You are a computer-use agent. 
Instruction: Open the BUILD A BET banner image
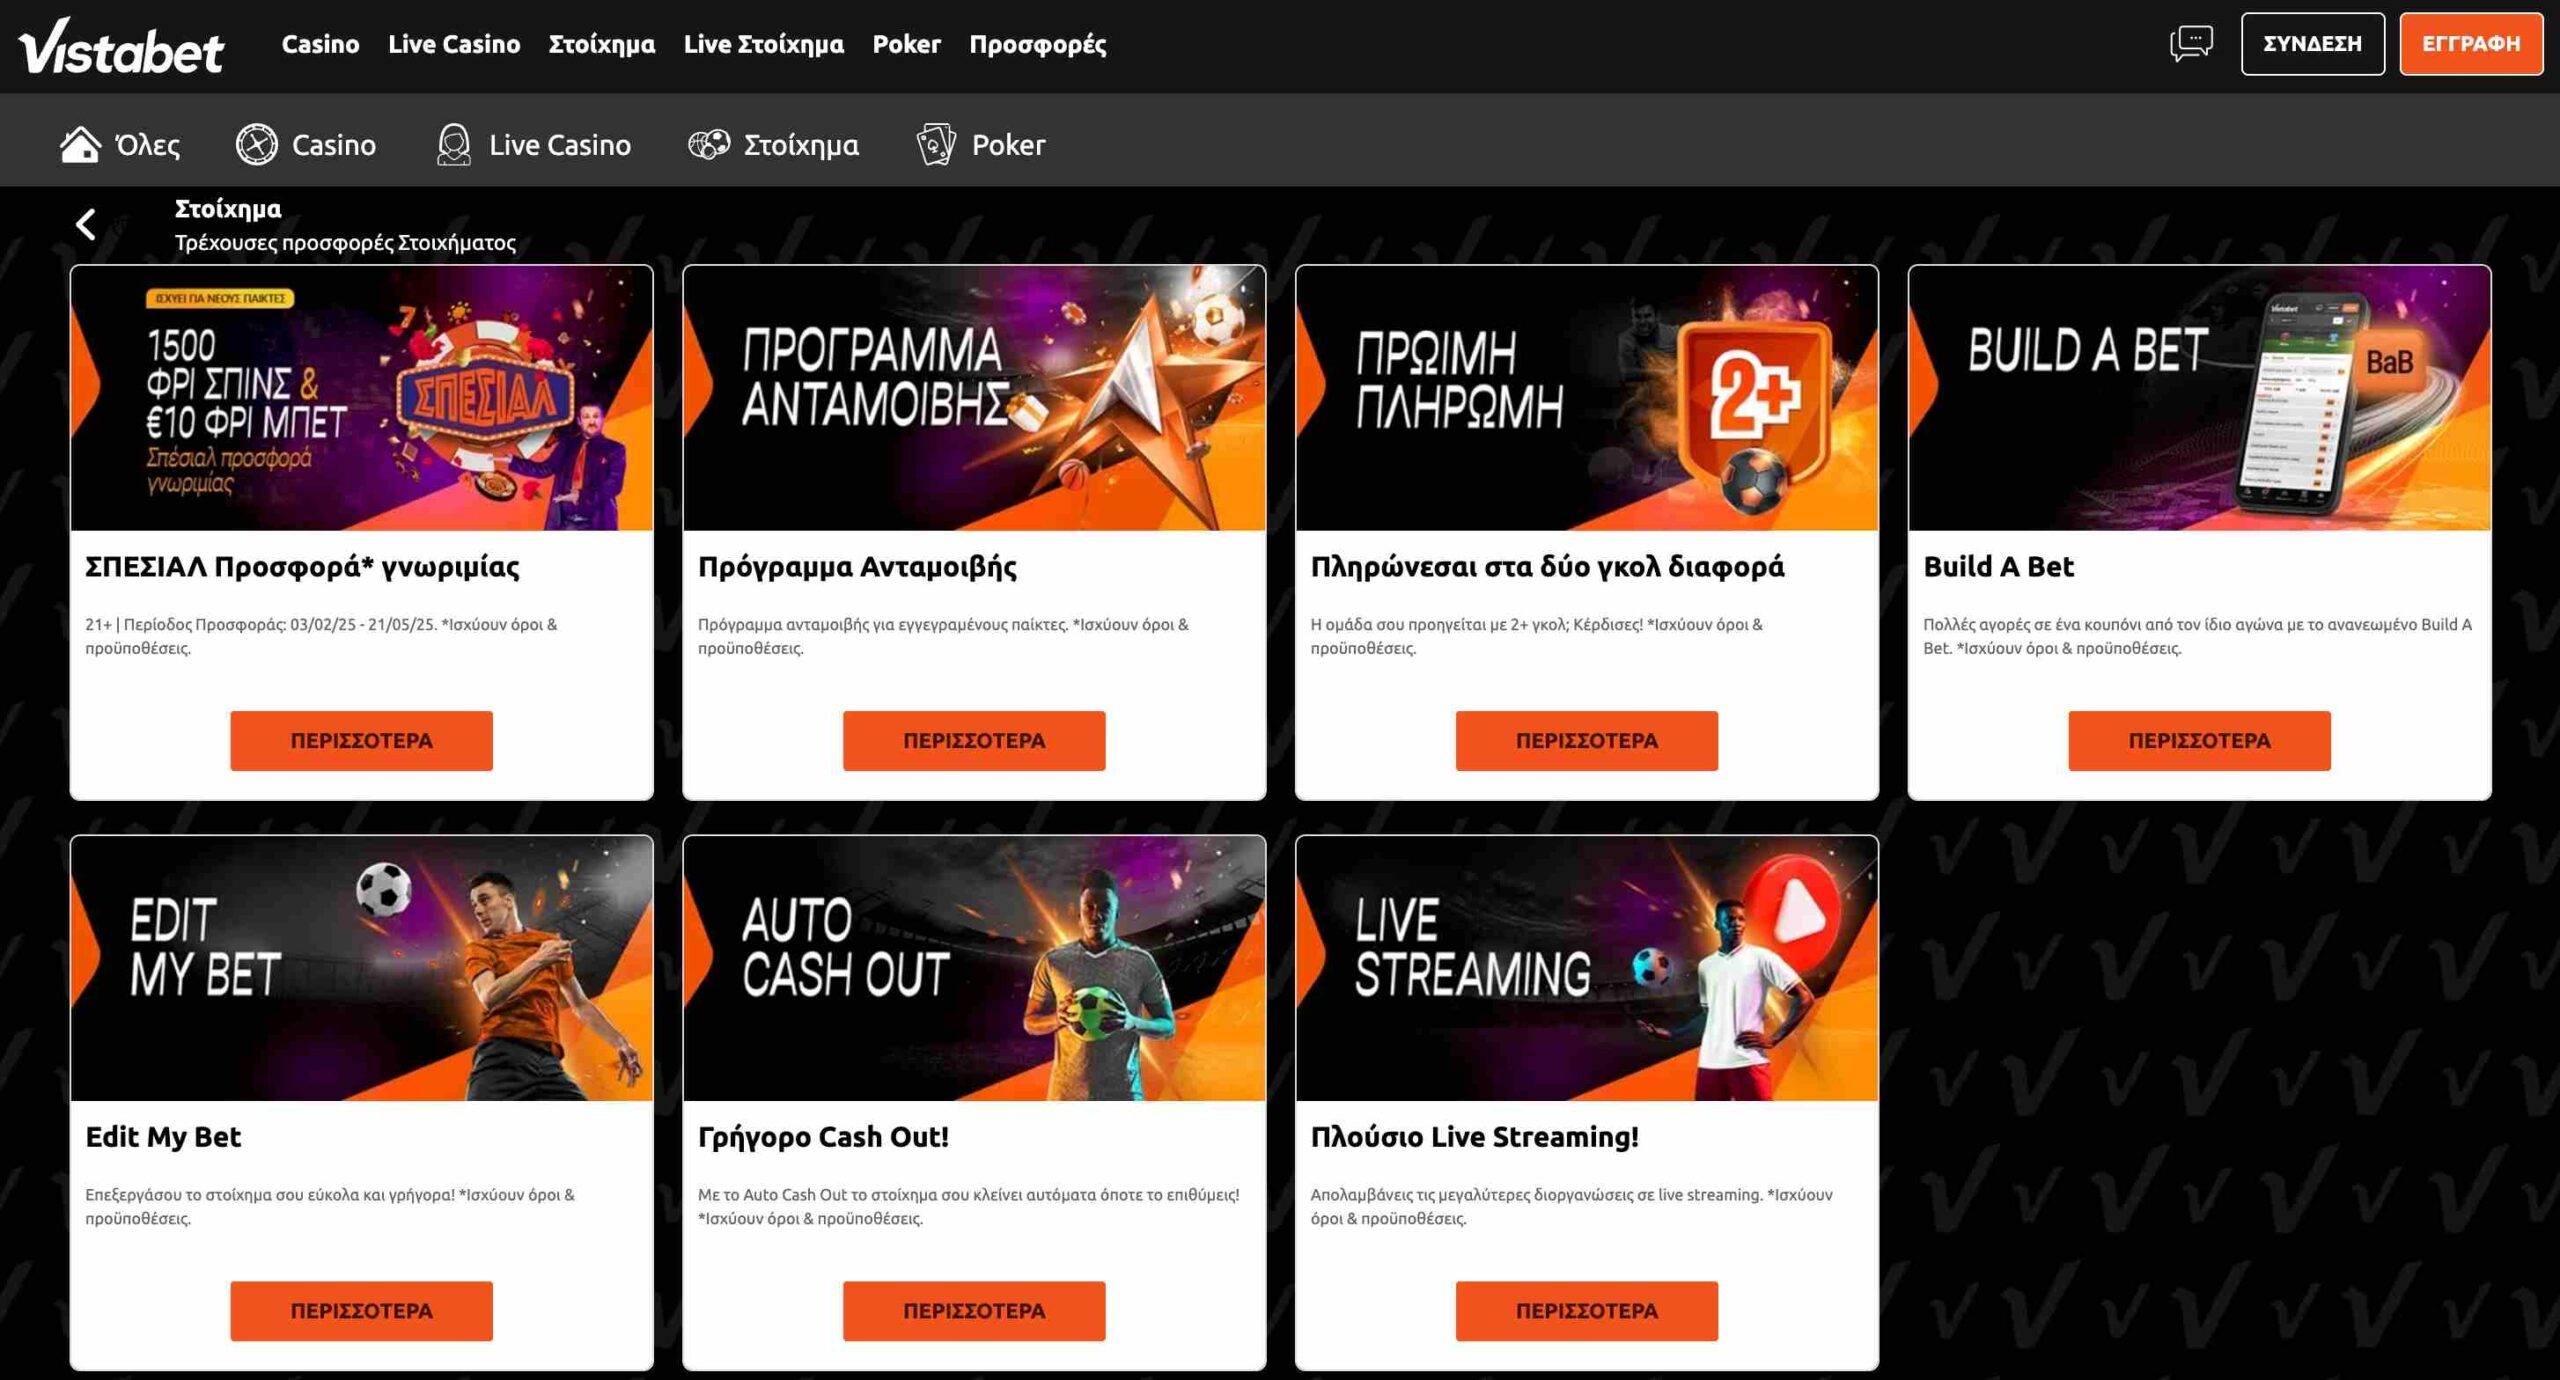pyautogui.click(x=2199, y=398)
